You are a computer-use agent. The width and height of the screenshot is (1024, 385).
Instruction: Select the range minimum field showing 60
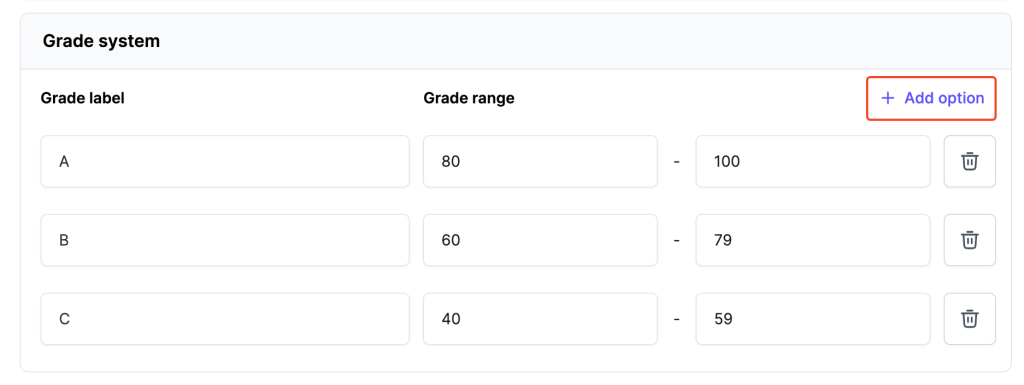click(540, 240)
